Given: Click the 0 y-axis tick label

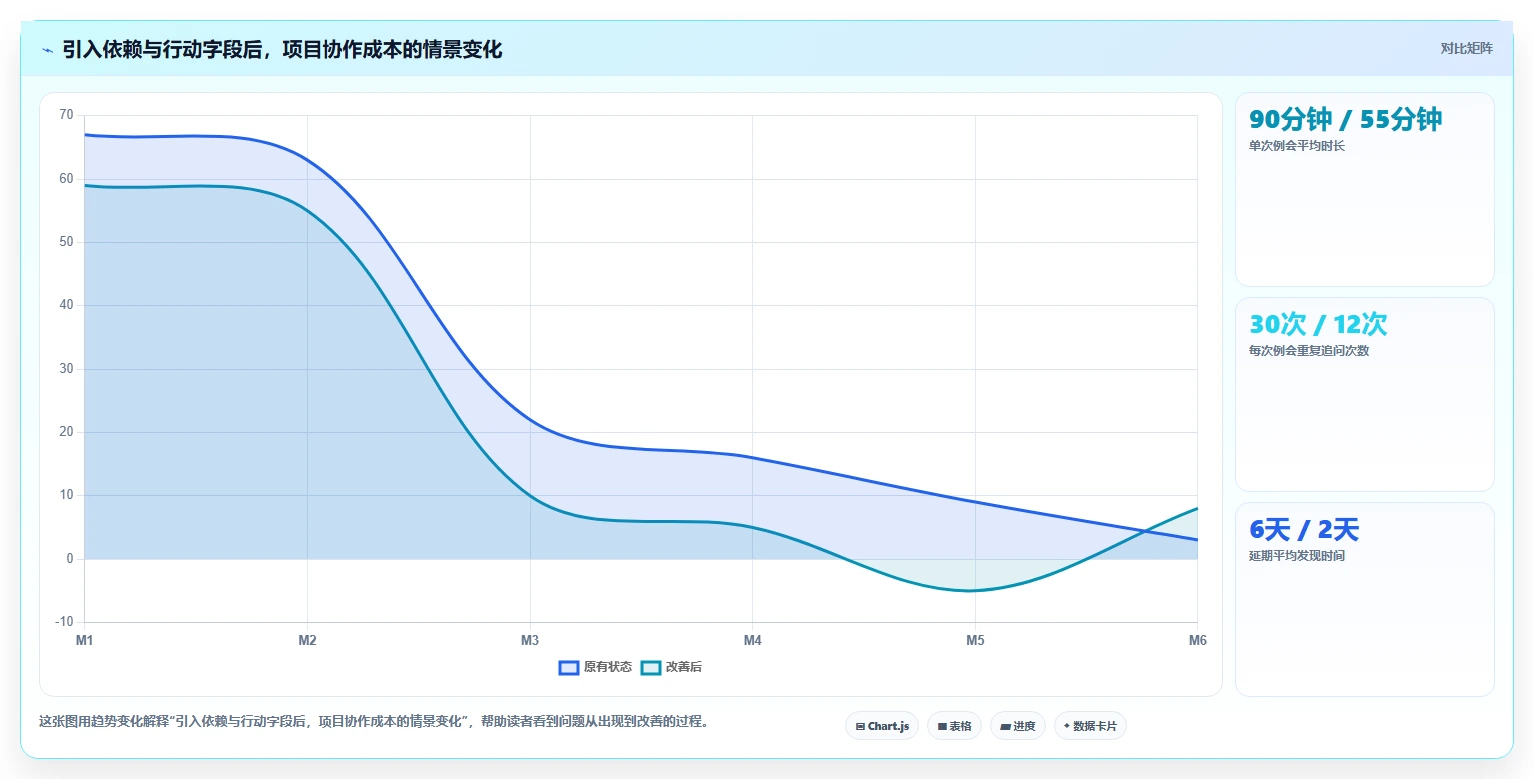Looking at the screenshot, I should 70,559.
